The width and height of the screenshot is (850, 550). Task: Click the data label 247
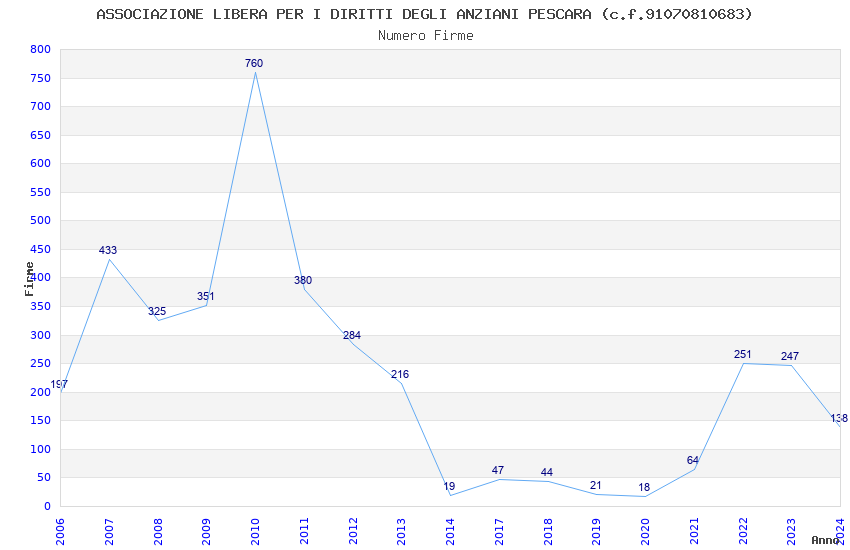790,357
